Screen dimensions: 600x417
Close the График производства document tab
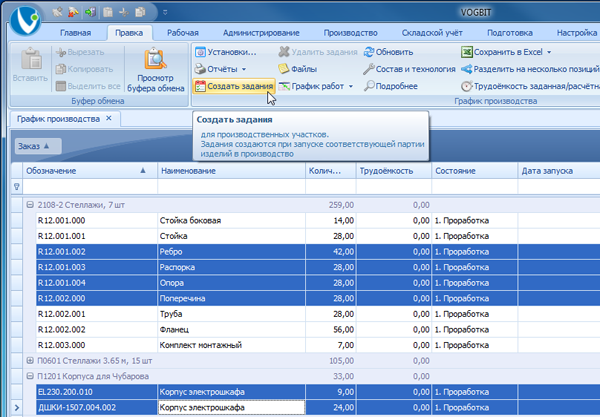coord(111,119)
